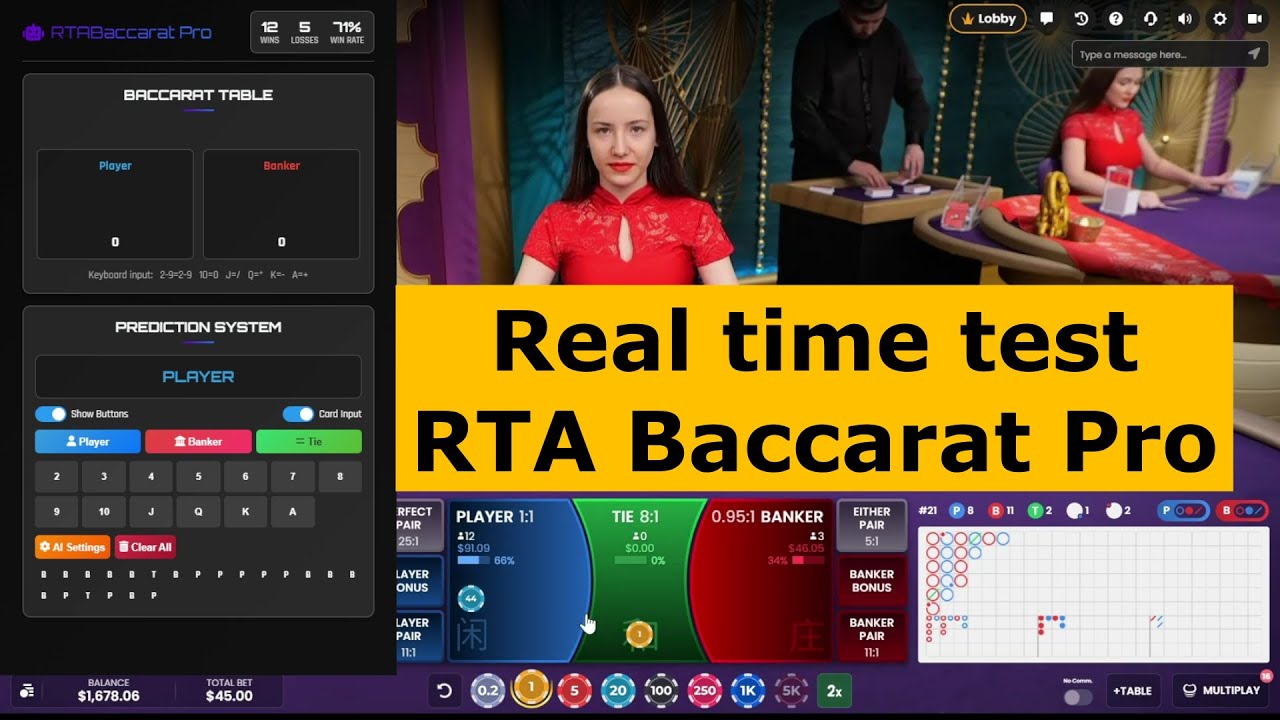Select the 250 chip
The image size is (1280, 720).
click(x=705, y=690)
